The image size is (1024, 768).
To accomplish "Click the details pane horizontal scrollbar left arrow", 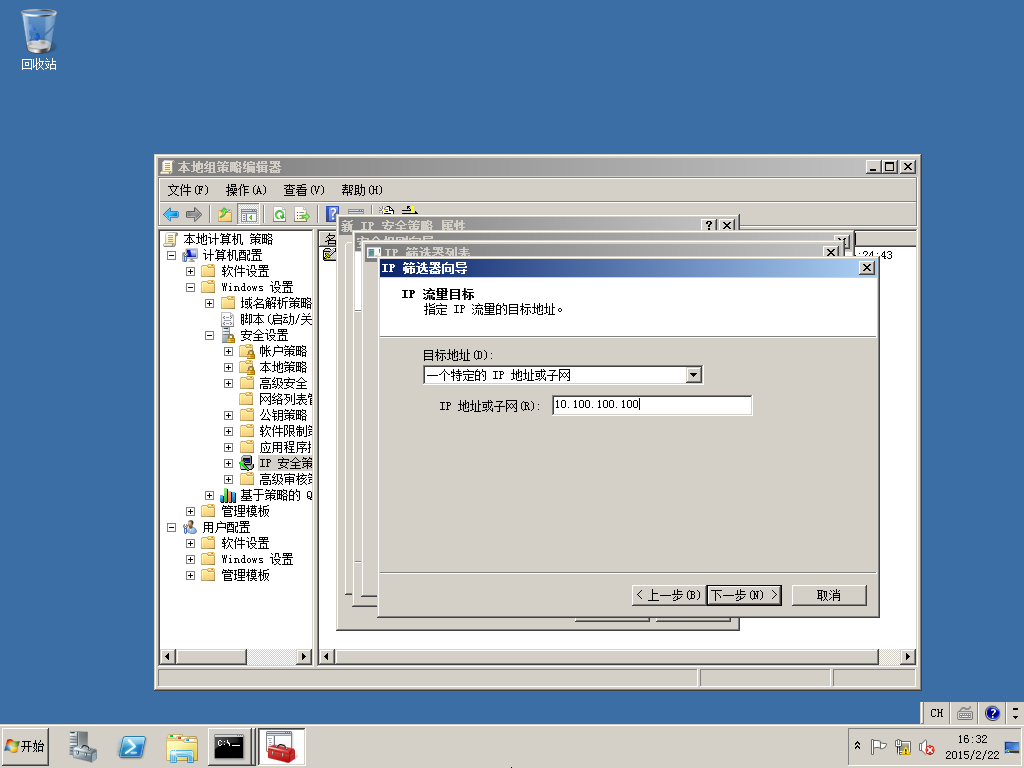I will coord(327,656).
